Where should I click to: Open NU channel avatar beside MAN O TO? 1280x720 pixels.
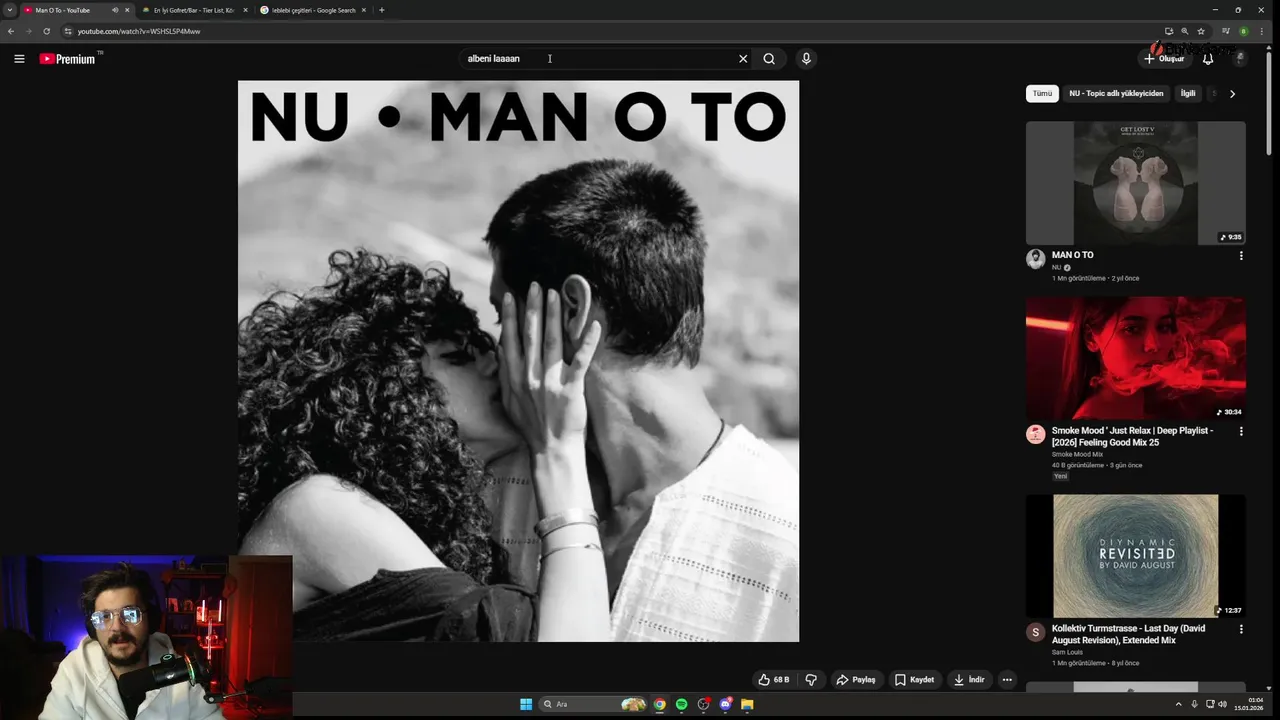click(1036, 259)
